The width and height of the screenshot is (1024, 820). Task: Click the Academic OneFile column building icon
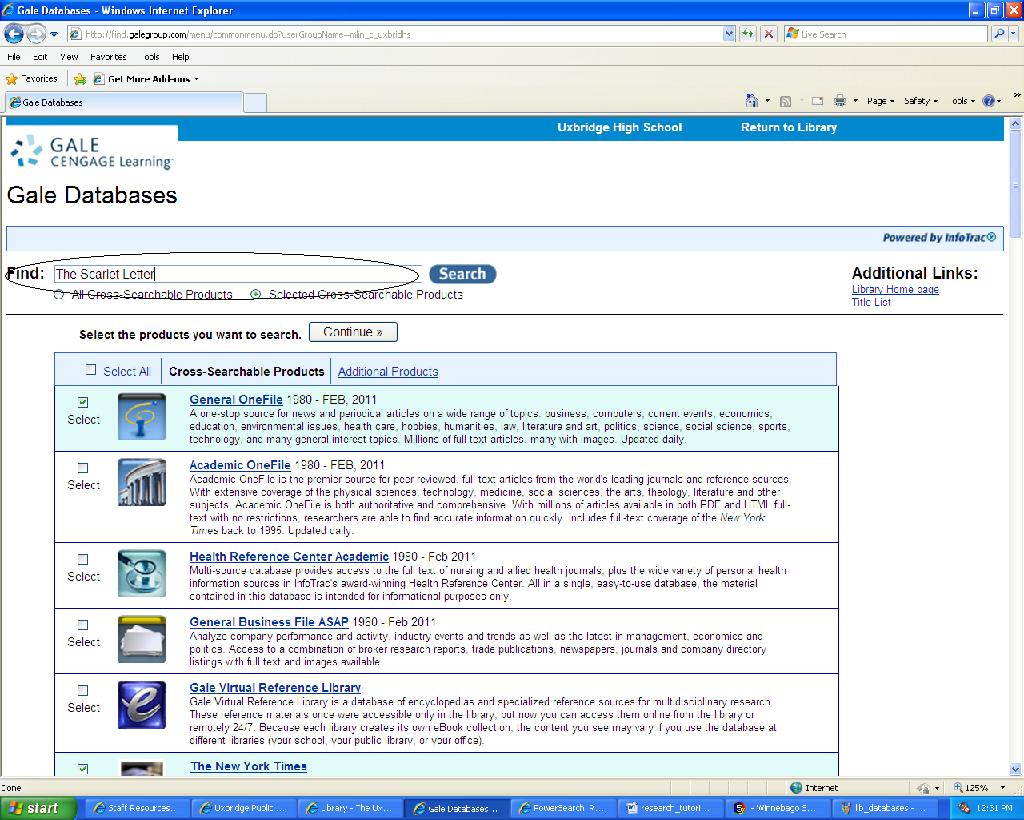(x=142, y=482)
